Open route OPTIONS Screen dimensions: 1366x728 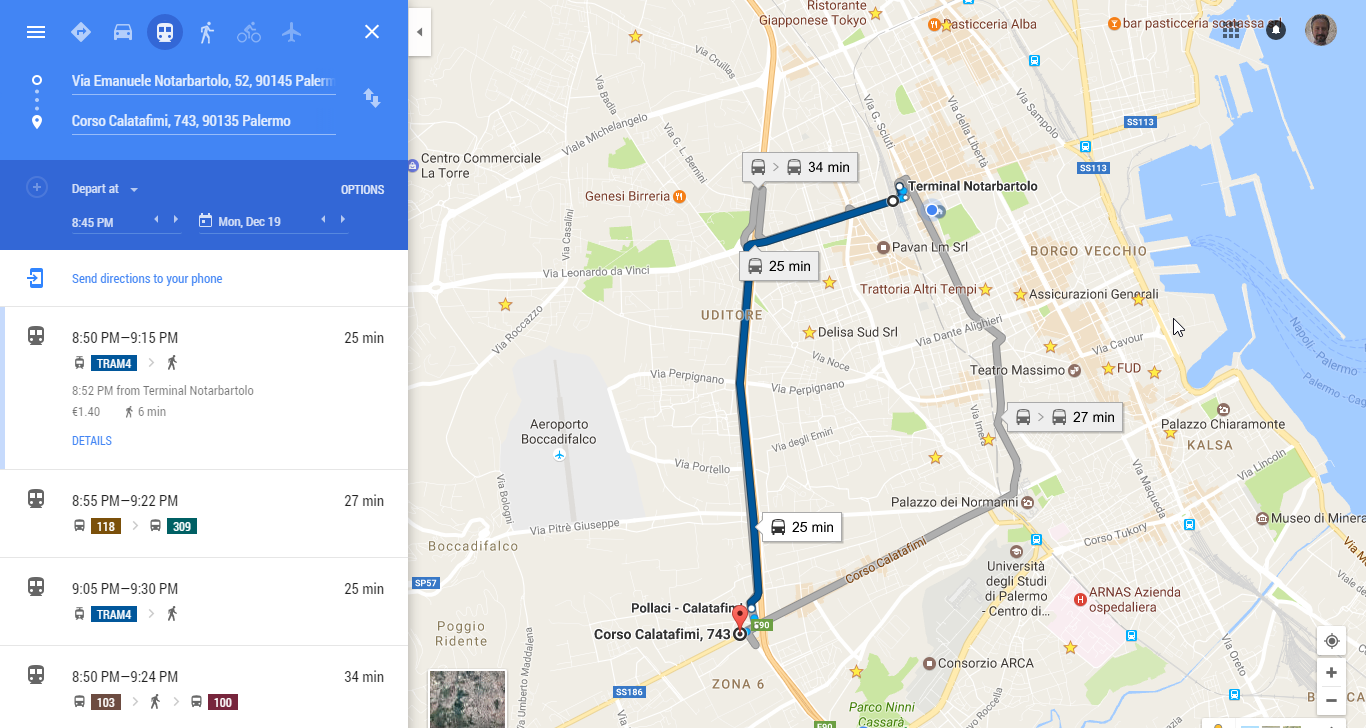(x=362, y=190)
